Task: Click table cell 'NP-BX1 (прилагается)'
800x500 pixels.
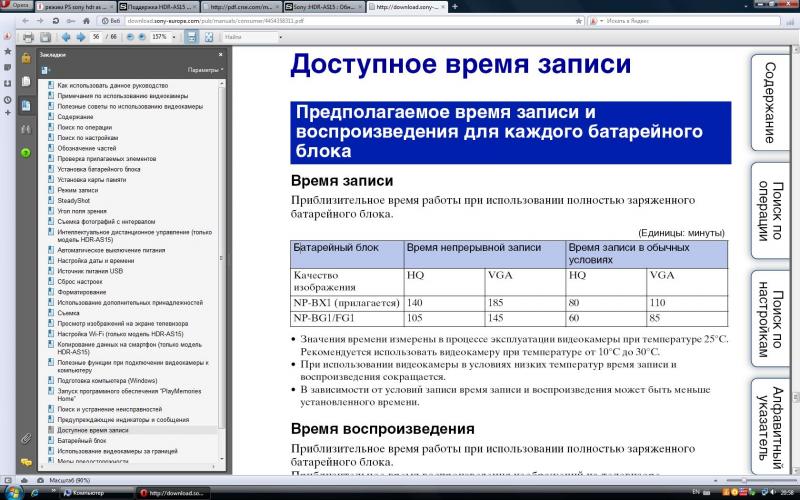Action: pyautogui.click(x=347, y=303)
